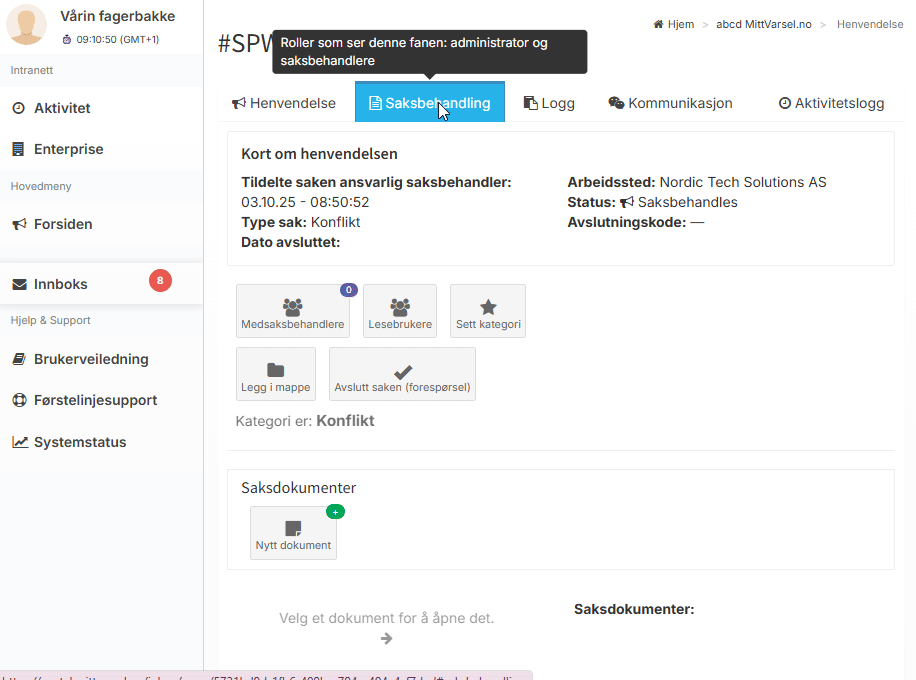Open Brukerveiledning help page
Viewport: 916px width, 680px height.
(91, 359)
